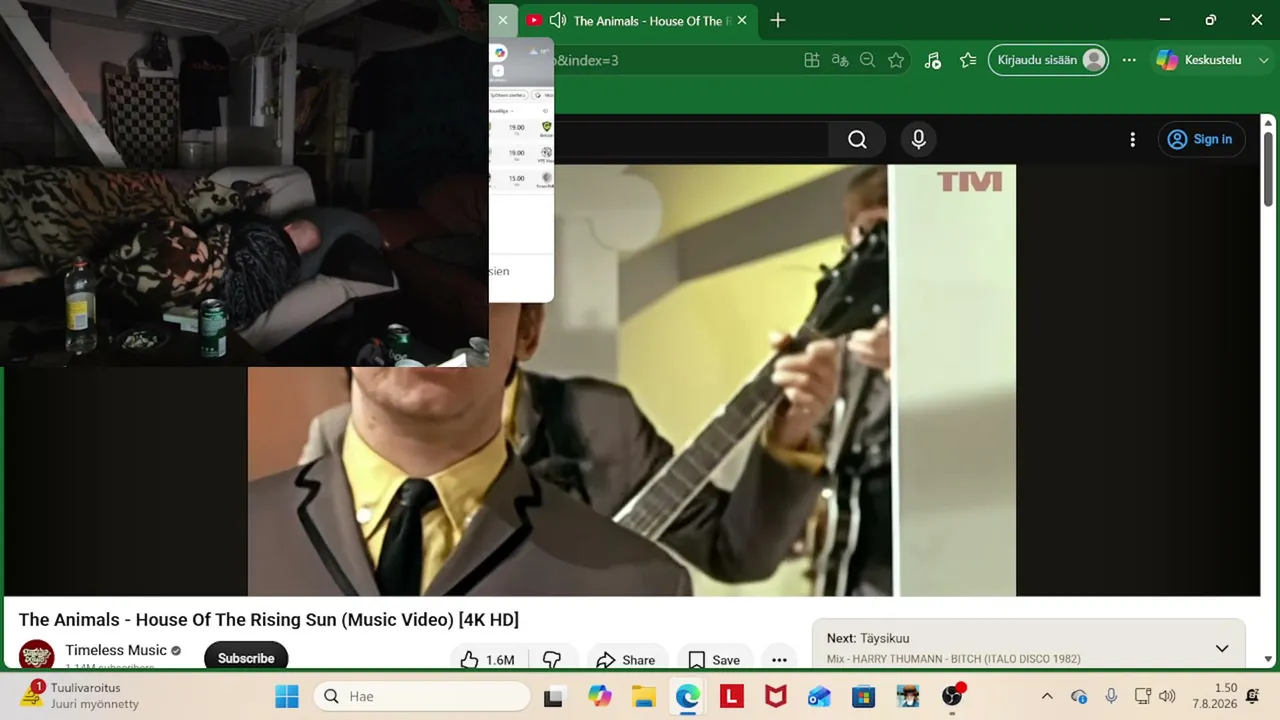Open Outlook from the taskbar
The image size is (1280, 720).
(820, 696)
